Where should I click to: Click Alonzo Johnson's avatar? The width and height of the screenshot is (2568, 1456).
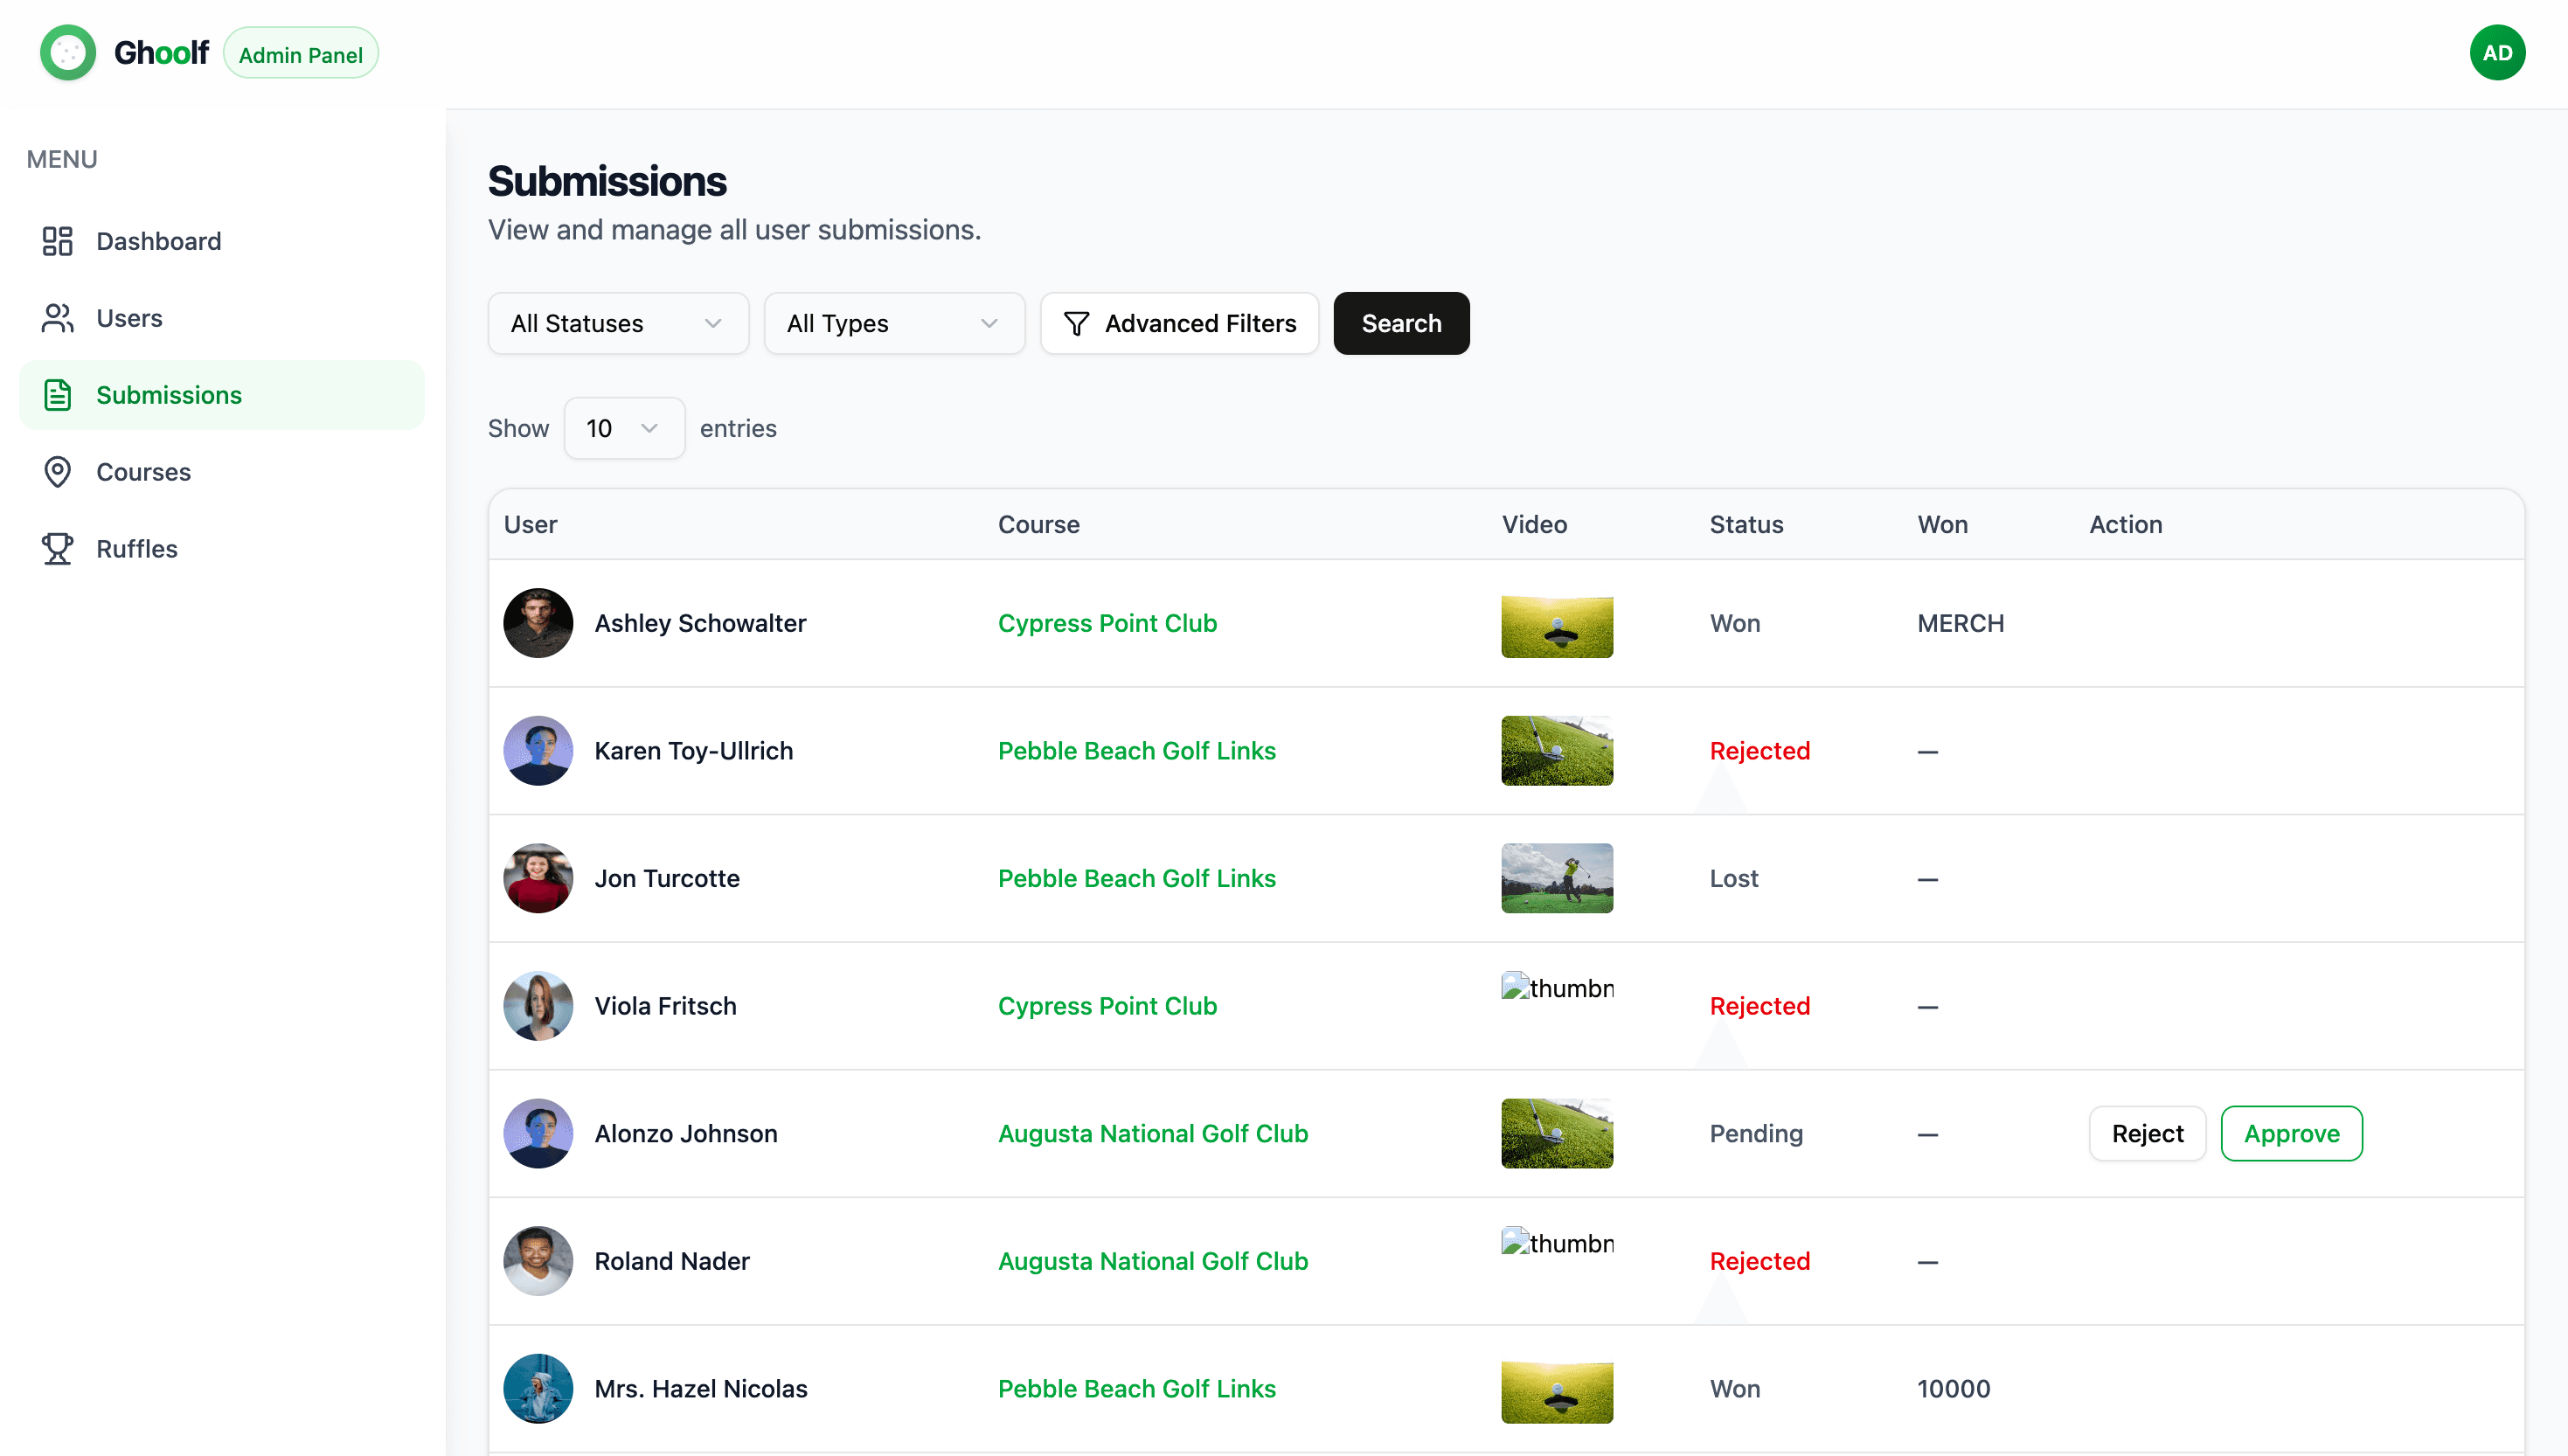click(538, 1134)
